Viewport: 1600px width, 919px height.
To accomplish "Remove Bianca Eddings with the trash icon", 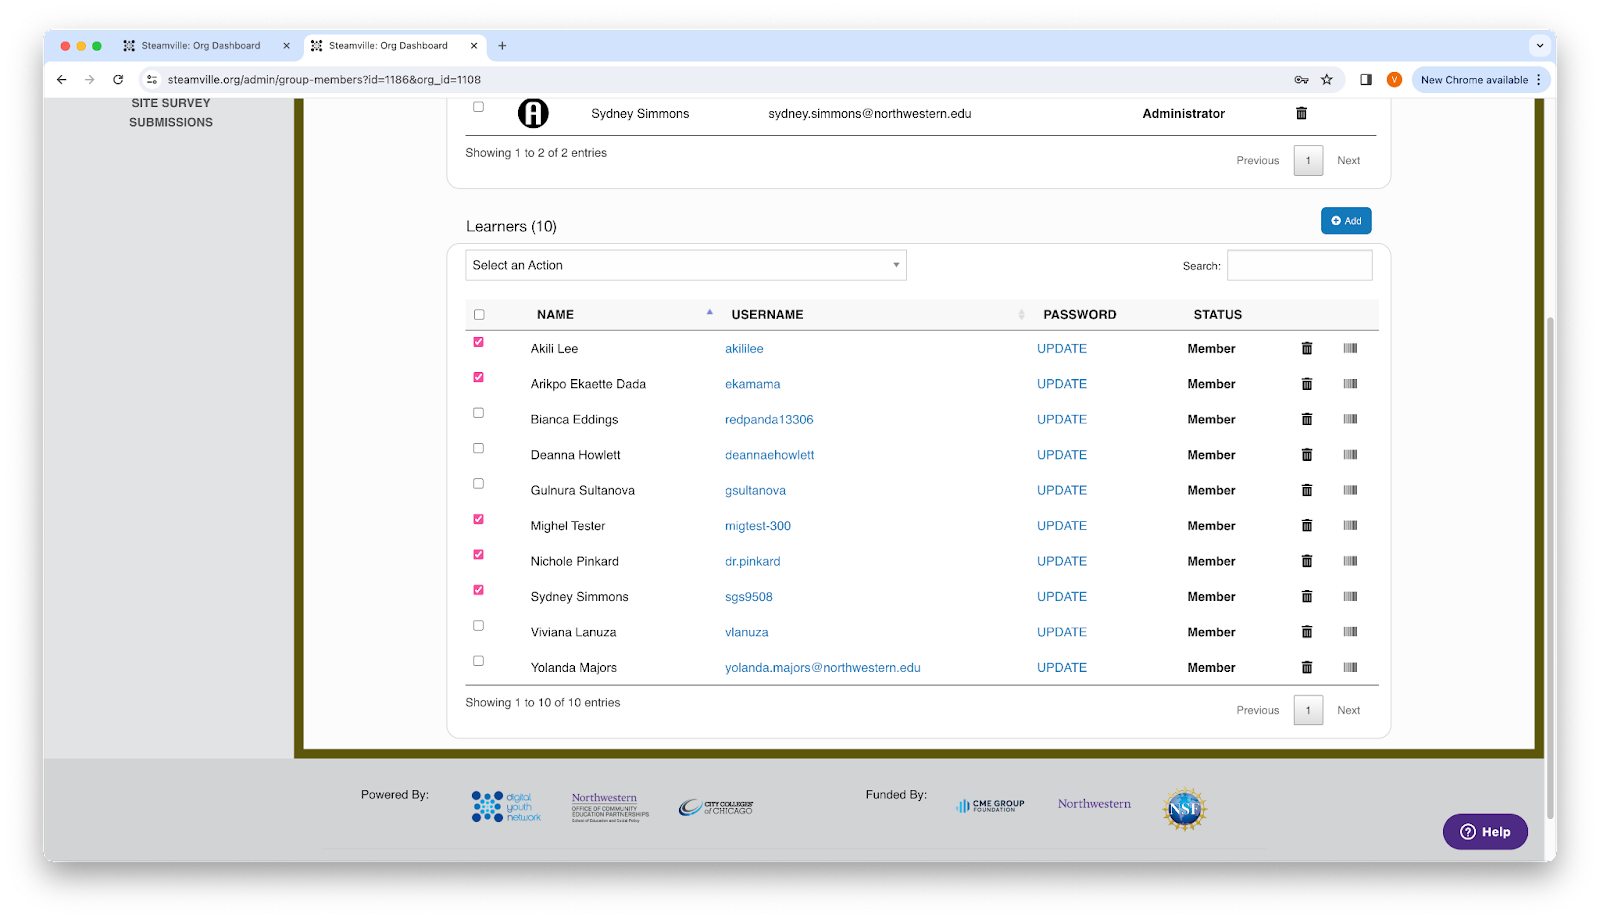I will [x=1306, y=419].
